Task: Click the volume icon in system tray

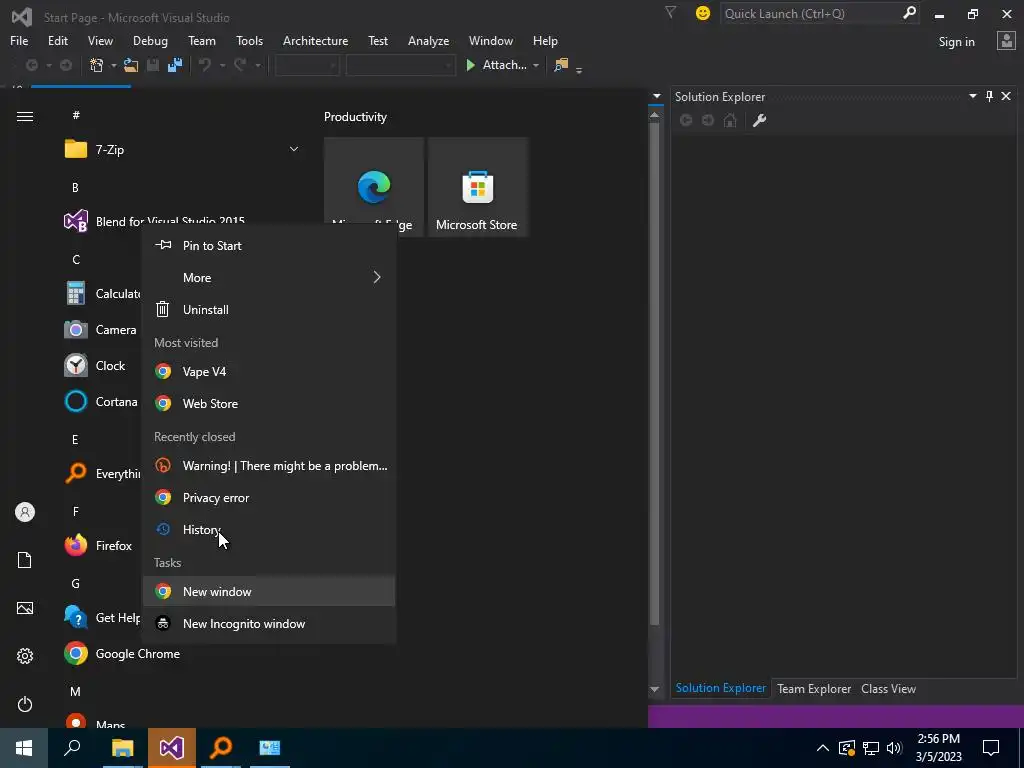Action: (x=895, y=748)
